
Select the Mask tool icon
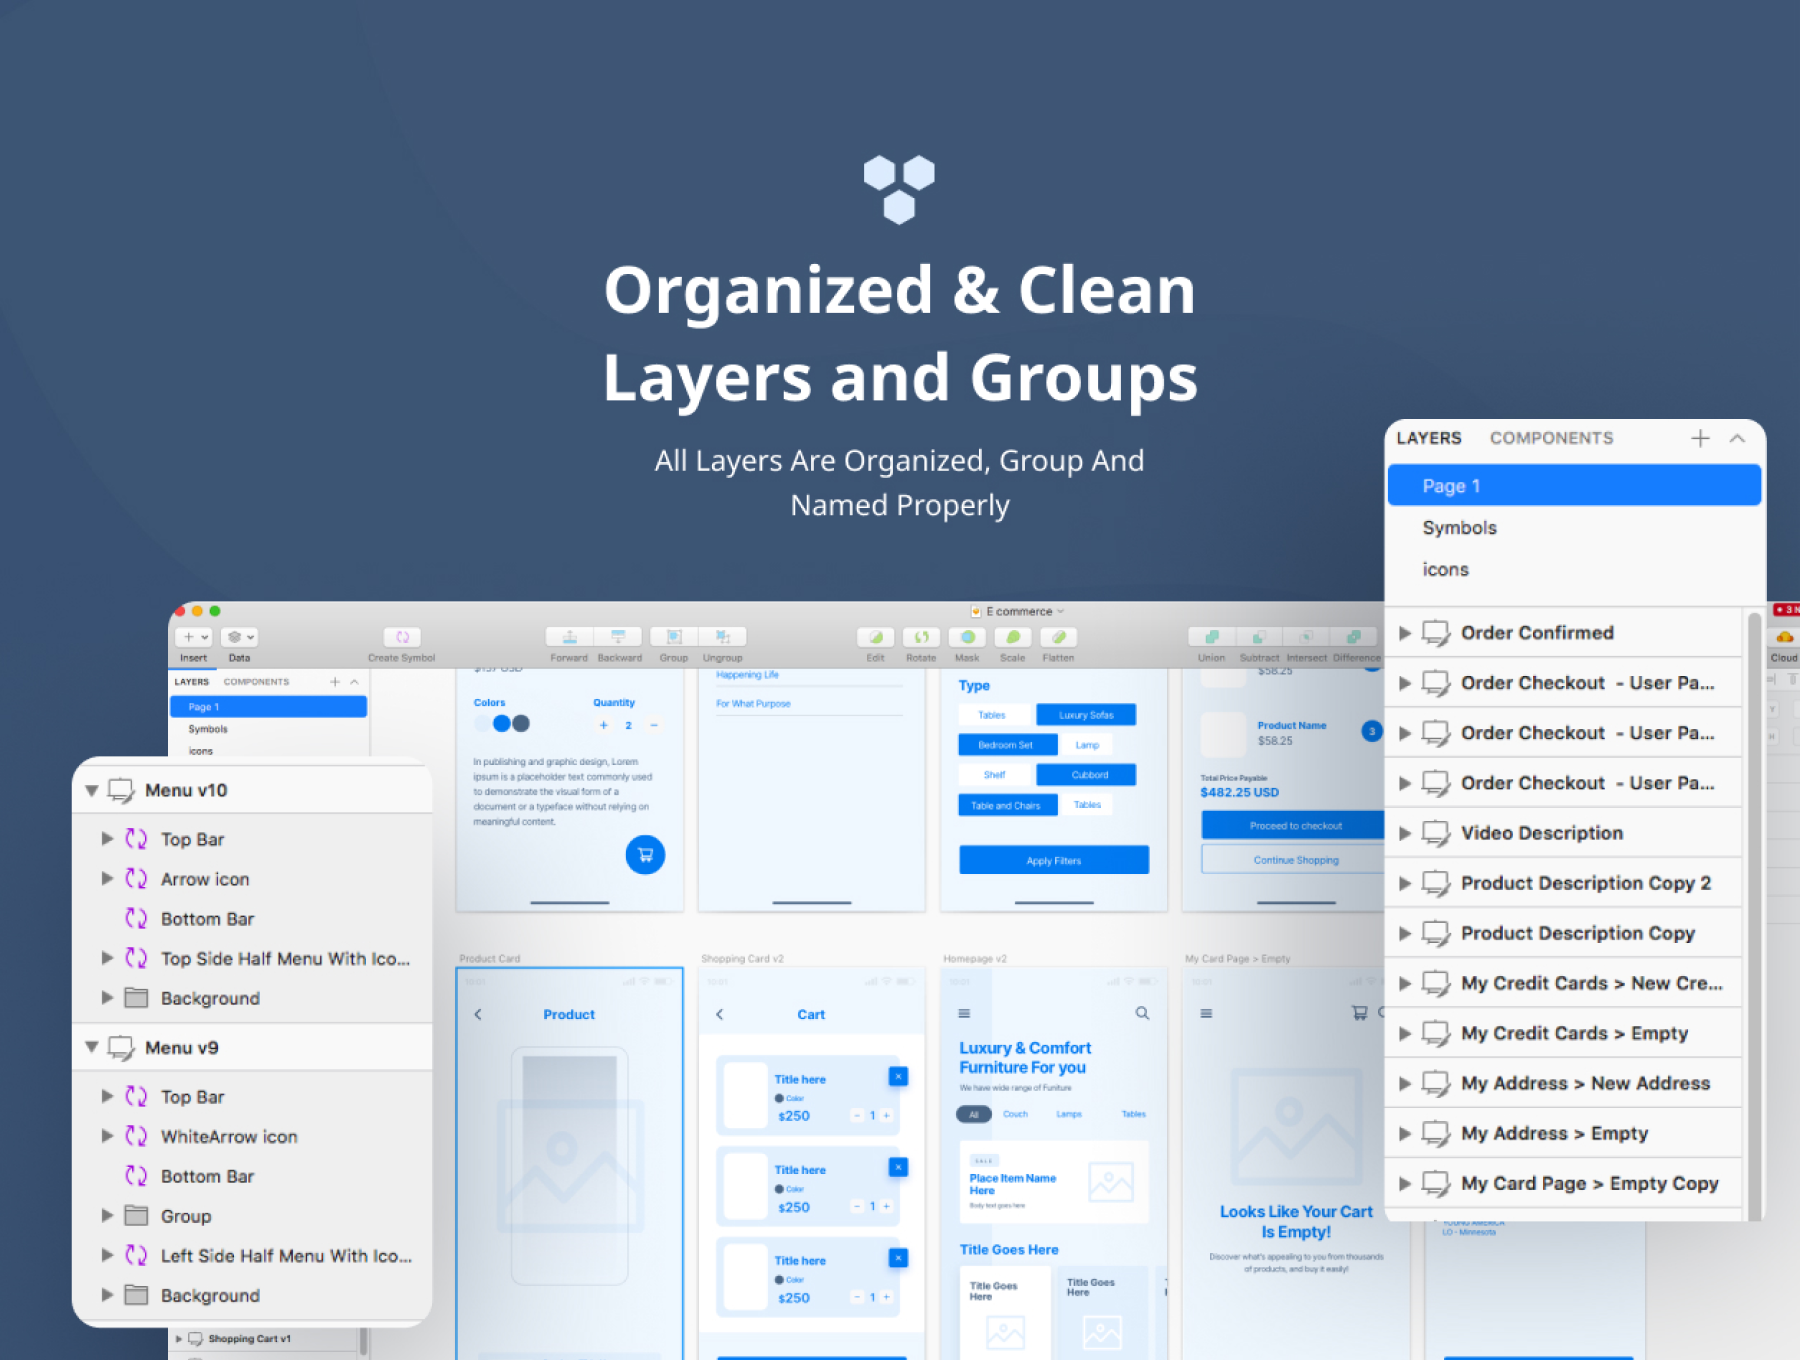(x=967, y=637)
